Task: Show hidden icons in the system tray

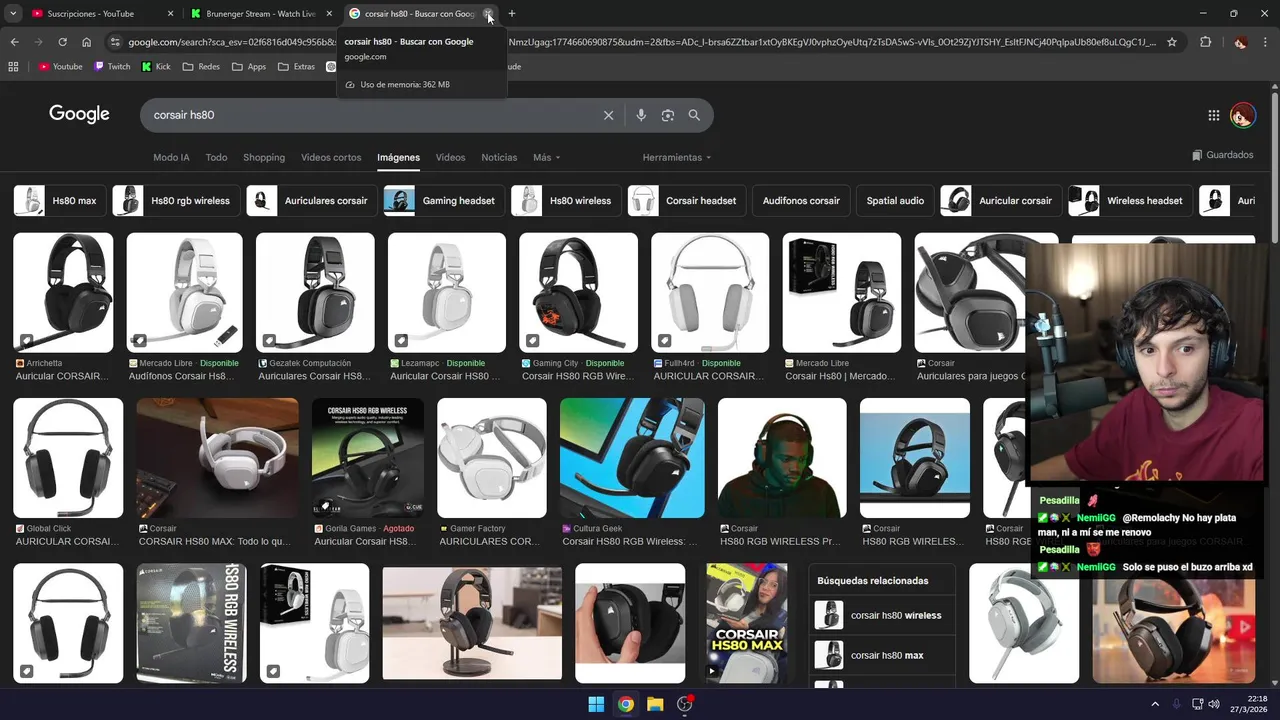Action: pos(1155,704)
